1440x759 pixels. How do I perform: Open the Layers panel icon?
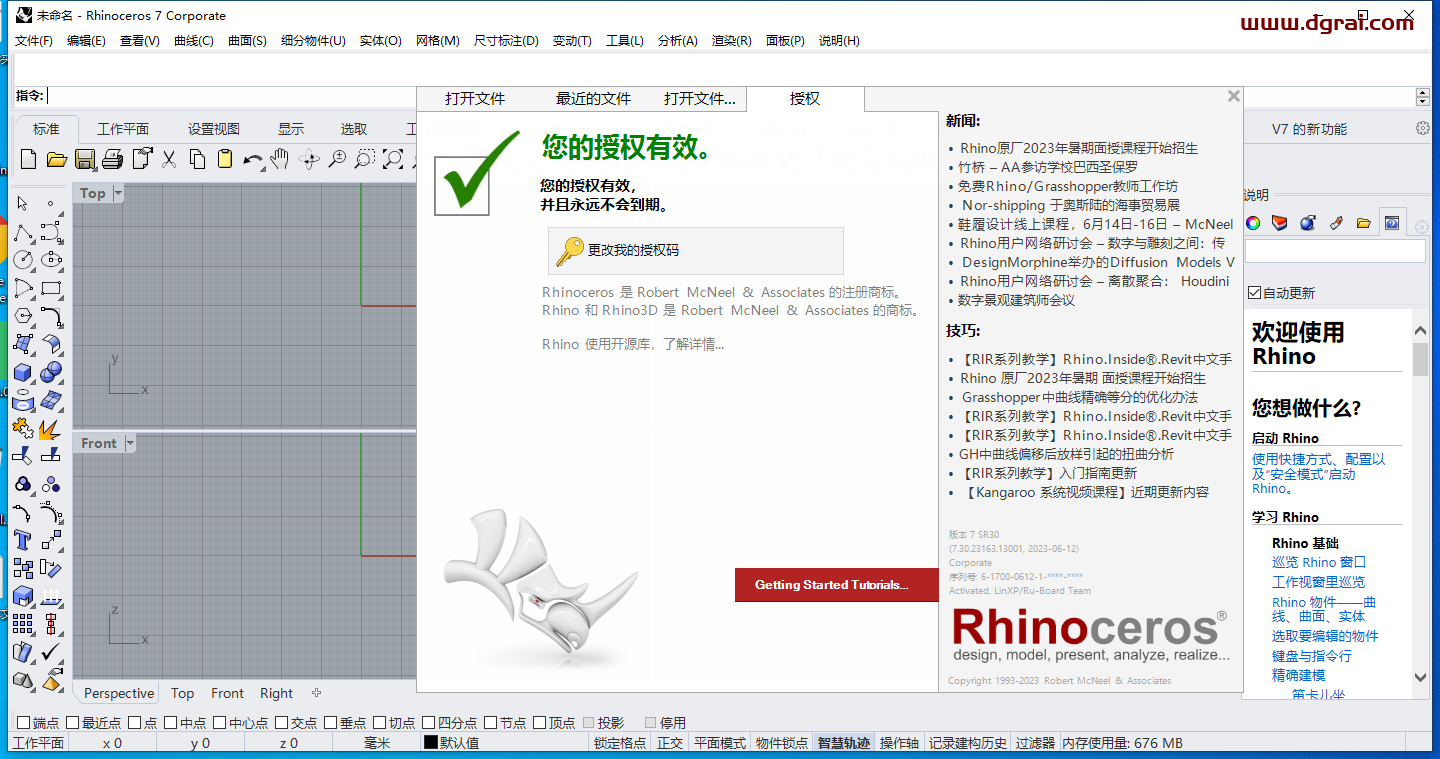tap(1279, 222)
